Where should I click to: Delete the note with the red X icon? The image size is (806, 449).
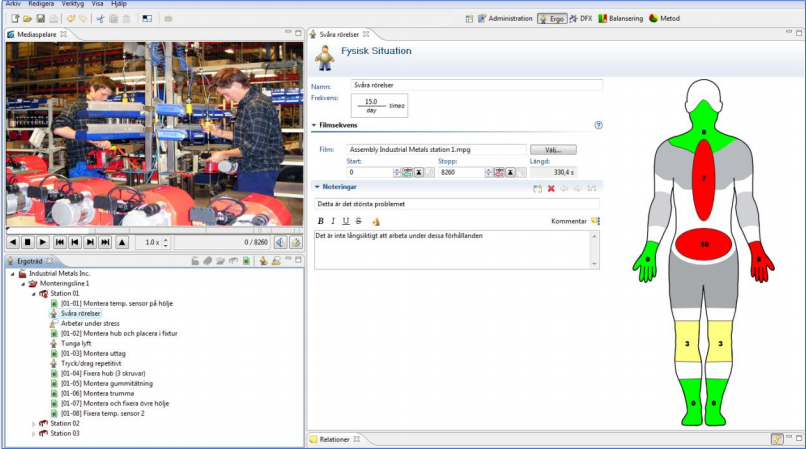point(551,188)
